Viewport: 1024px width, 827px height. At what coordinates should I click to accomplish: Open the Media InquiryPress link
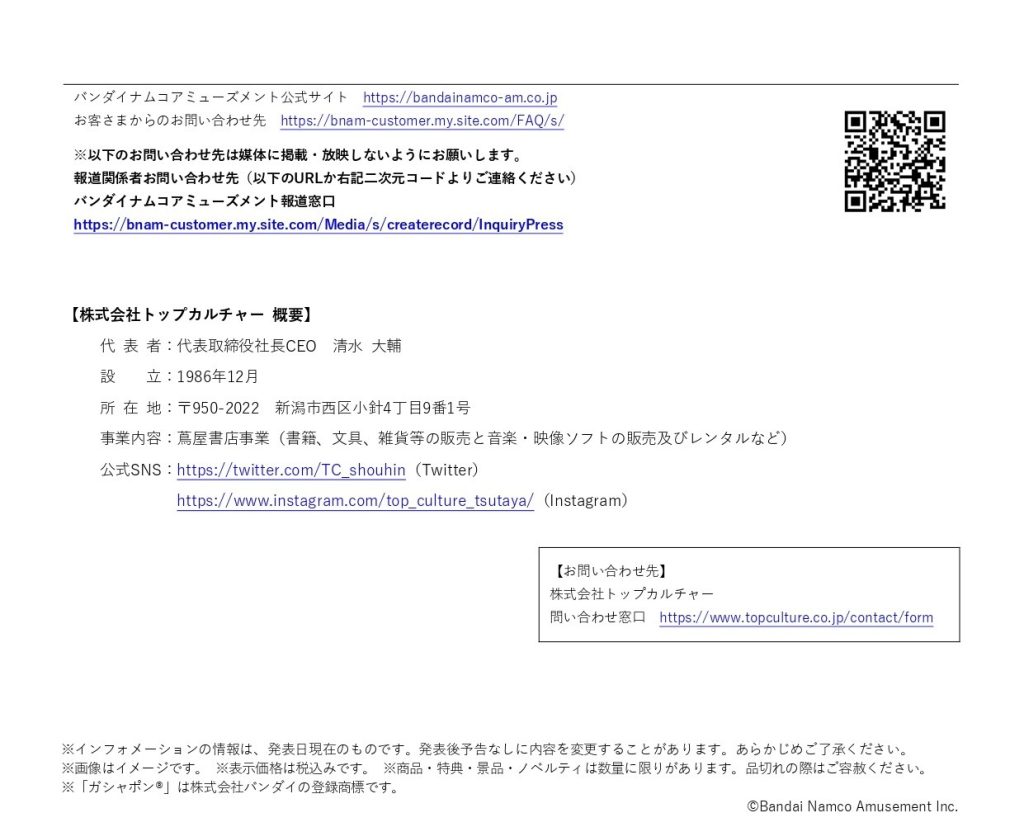[x=318, y=225]
